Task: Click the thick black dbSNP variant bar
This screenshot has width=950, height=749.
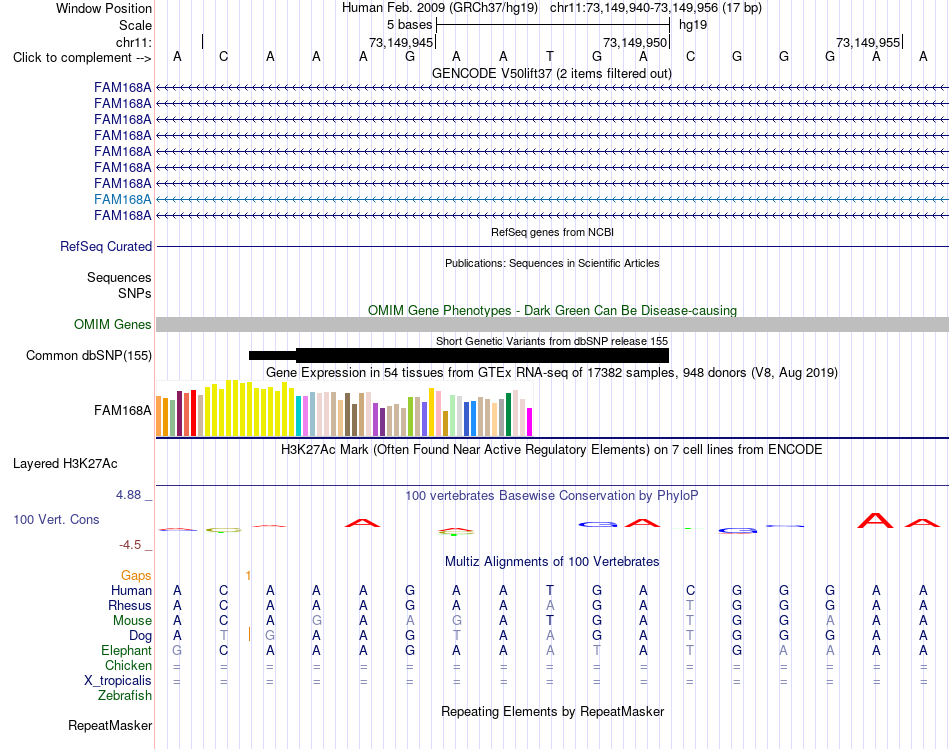Action: coord(482,355)
